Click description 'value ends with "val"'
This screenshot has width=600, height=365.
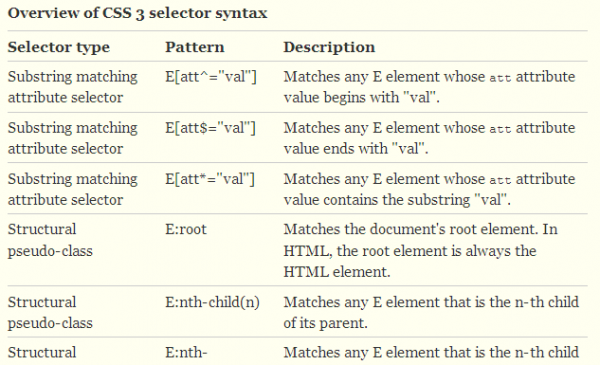coord(356,149)
